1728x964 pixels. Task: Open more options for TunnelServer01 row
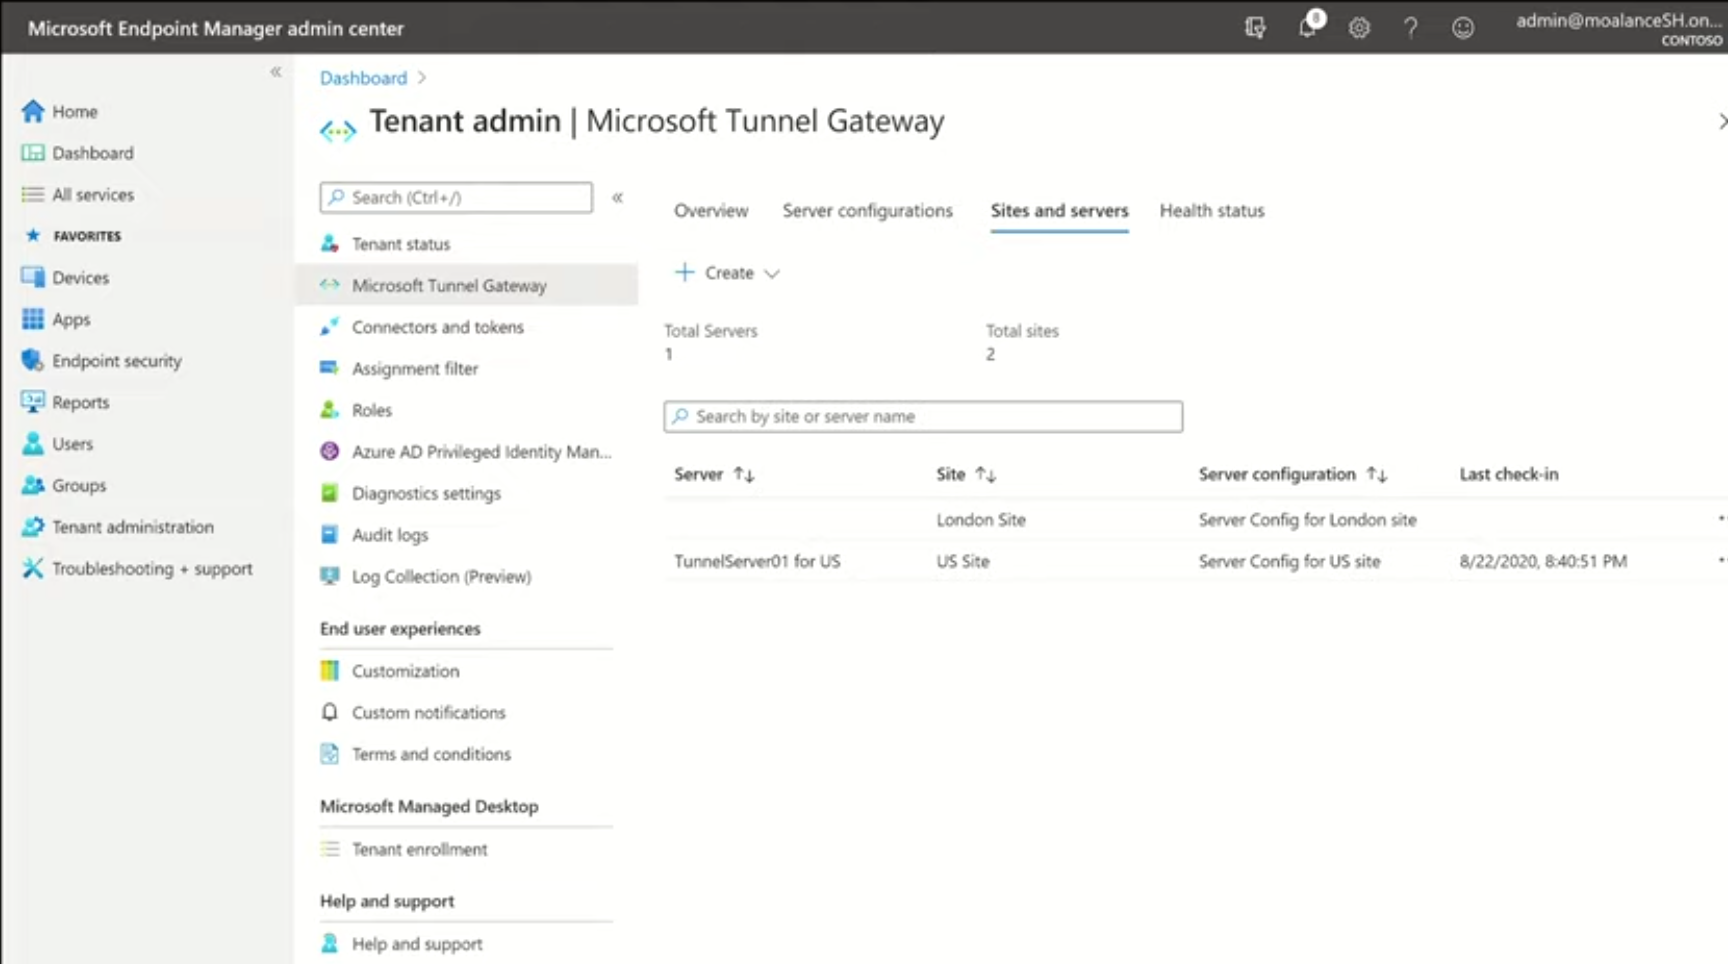1721,561
